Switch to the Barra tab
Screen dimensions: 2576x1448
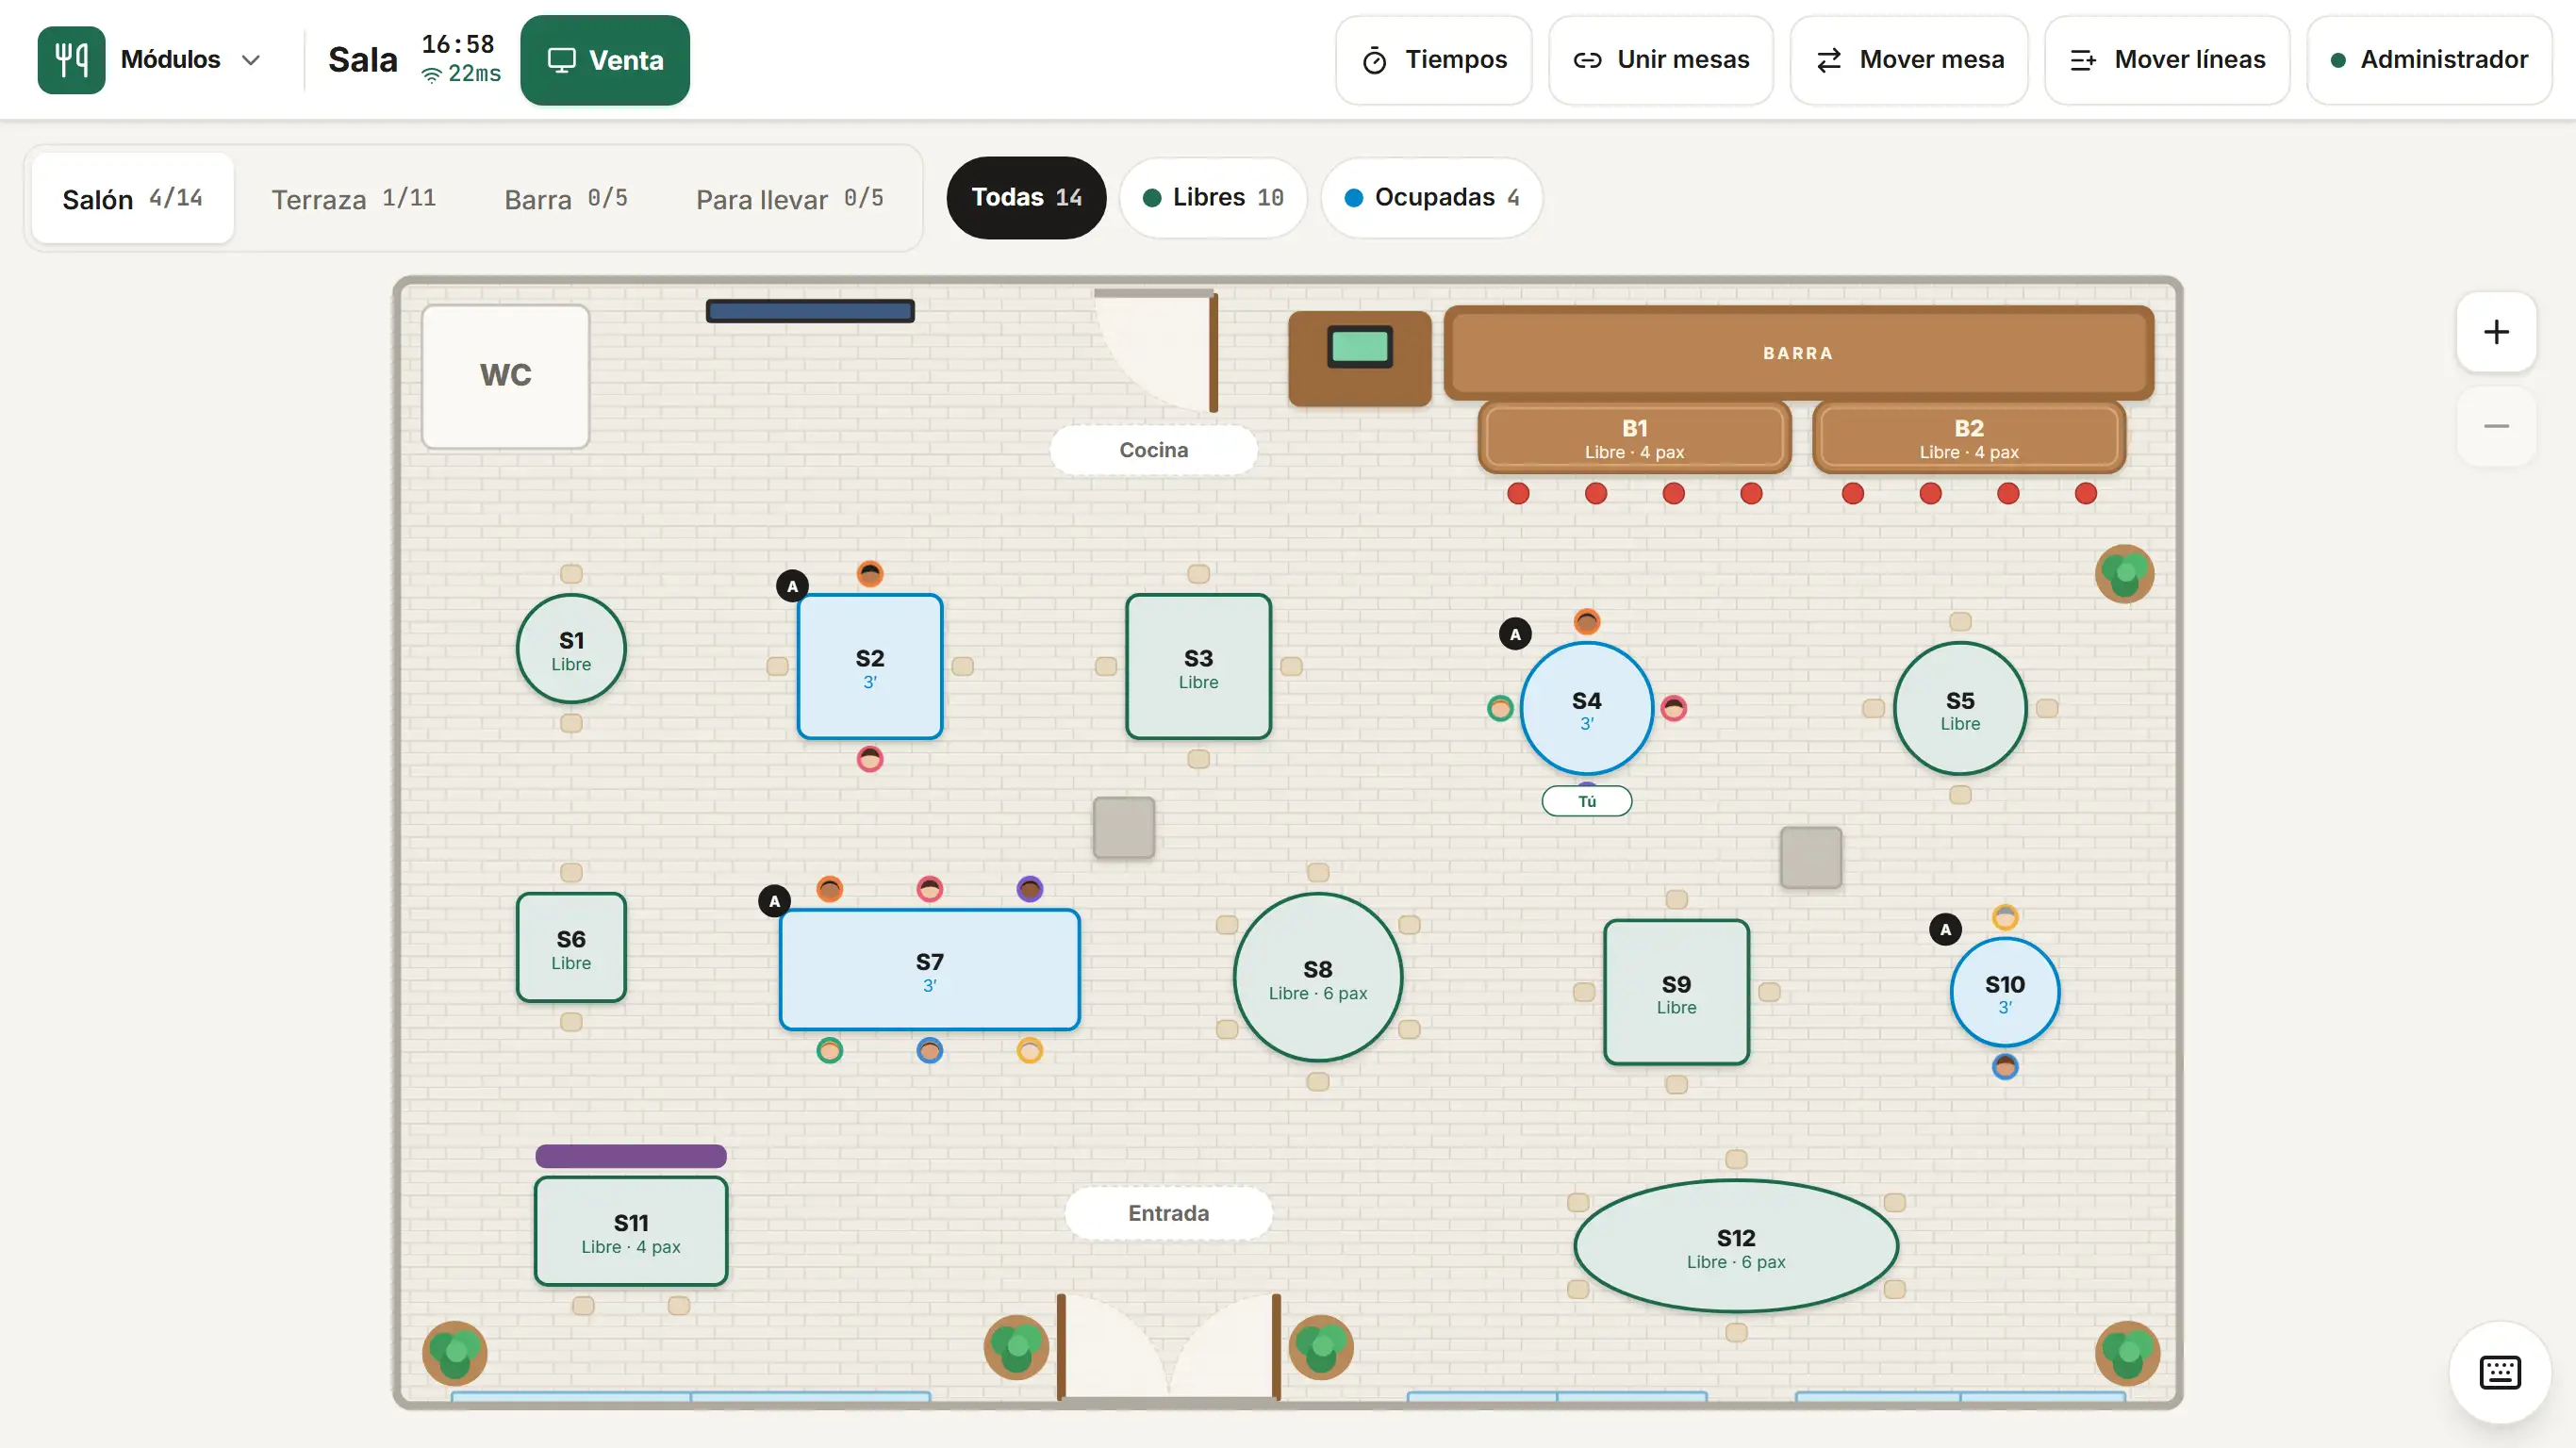566,198
